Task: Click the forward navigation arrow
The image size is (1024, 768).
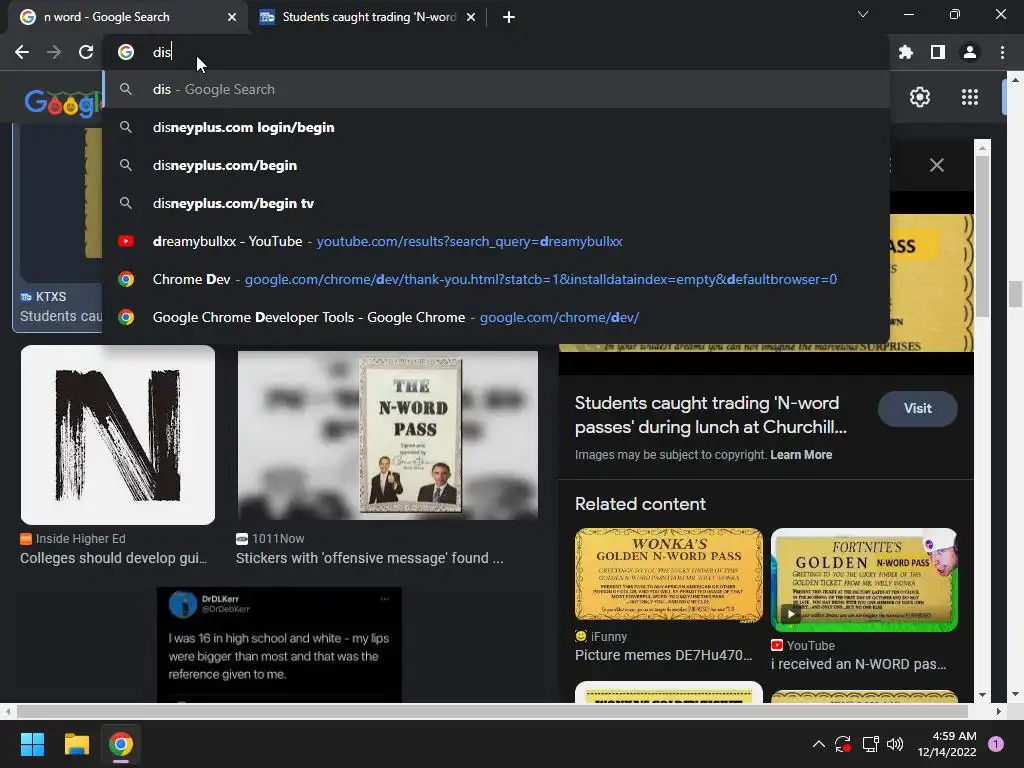Action: (x=54, y=52)
